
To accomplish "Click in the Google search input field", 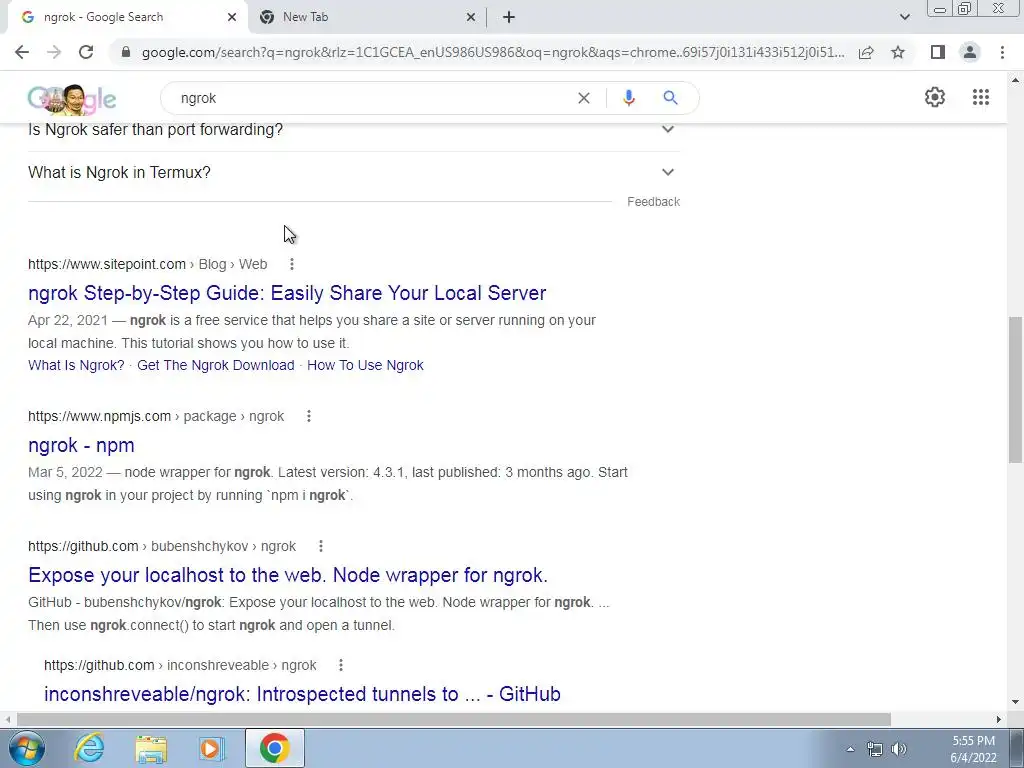I will click(x=372, y=98).
